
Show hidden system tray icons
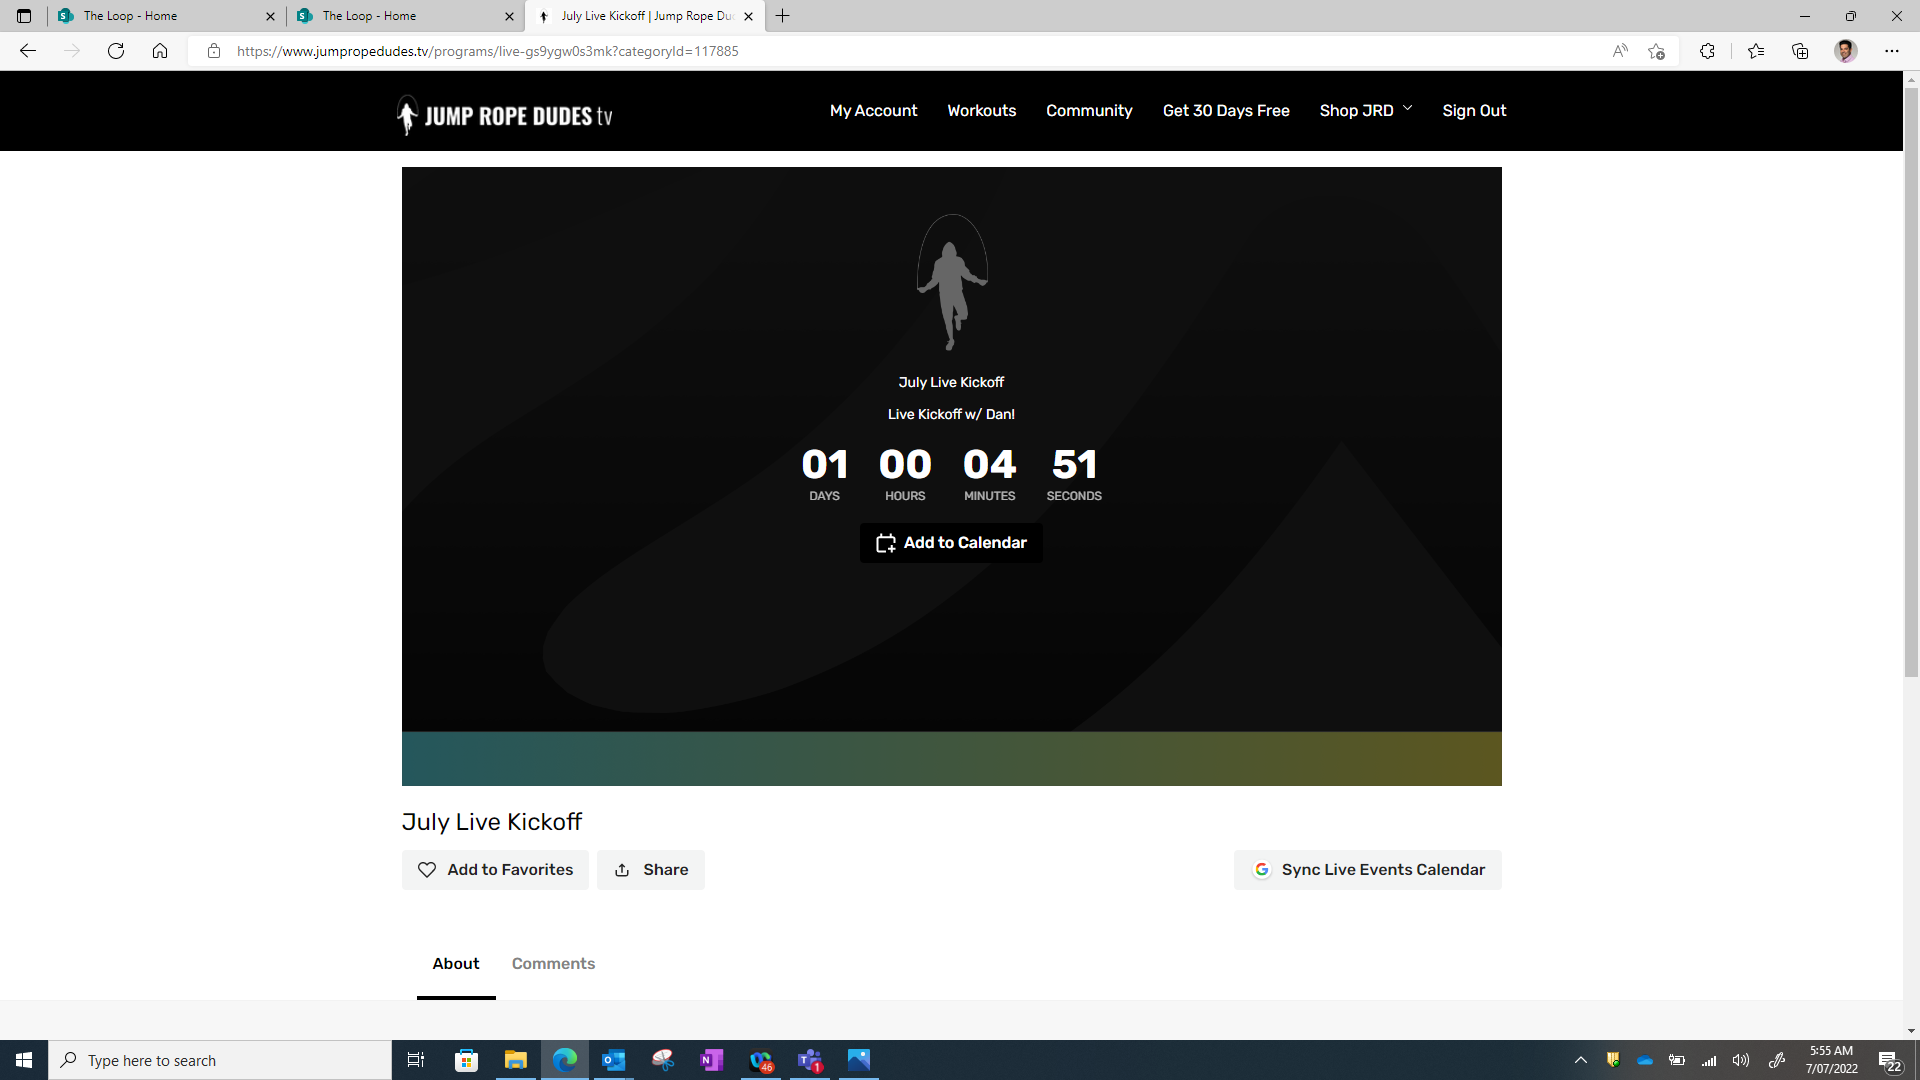[x=1581, y=1060]
